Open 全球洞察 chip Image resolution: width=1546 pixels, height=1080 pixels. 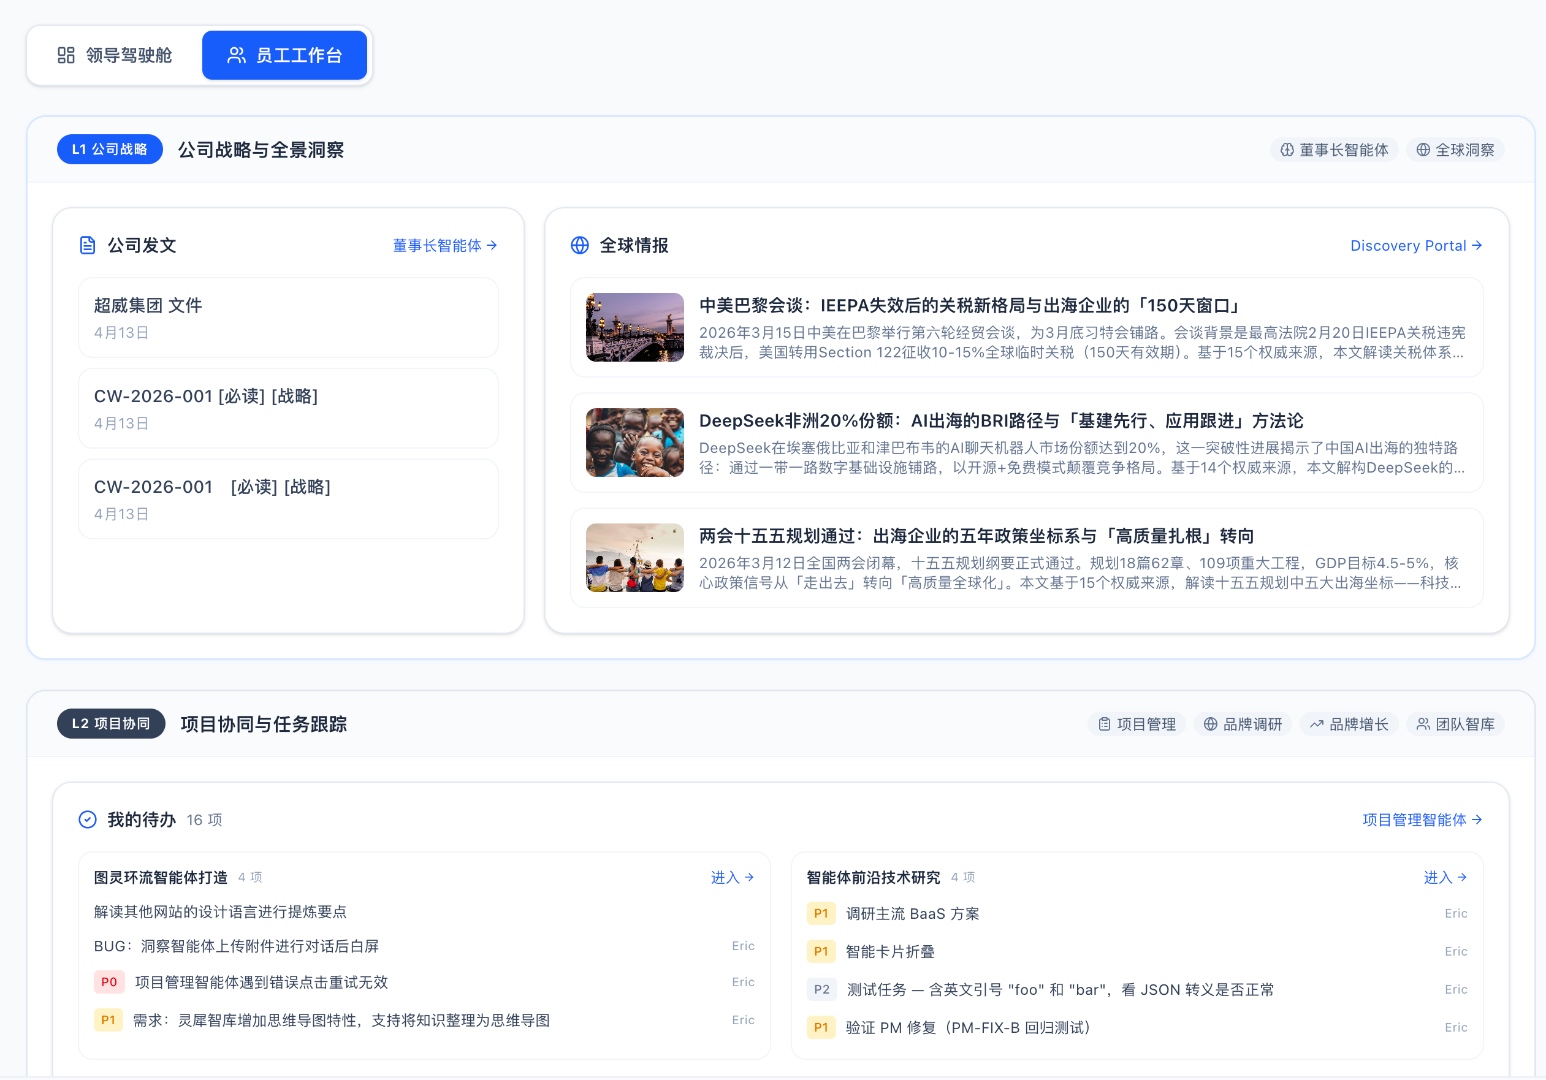coord(1455,150)
